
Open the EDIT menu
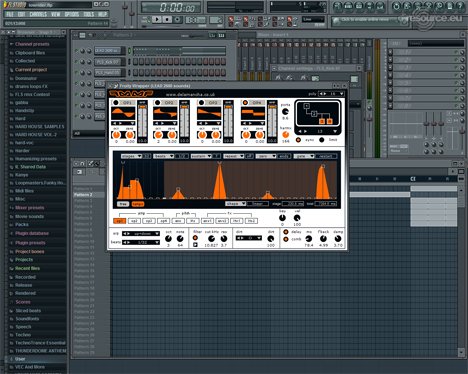pos(22,14)
